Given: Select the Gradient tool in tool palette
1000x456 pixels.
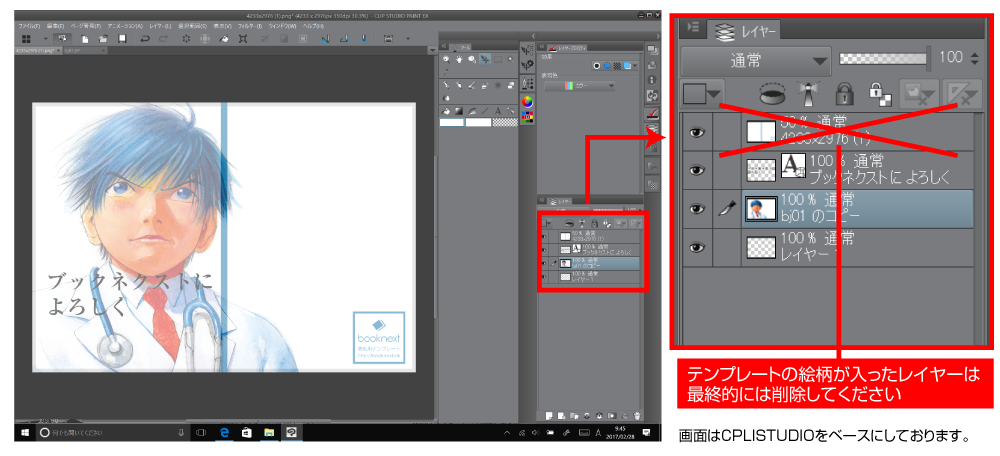Looking at the screenshot, I should click(459, 111).
